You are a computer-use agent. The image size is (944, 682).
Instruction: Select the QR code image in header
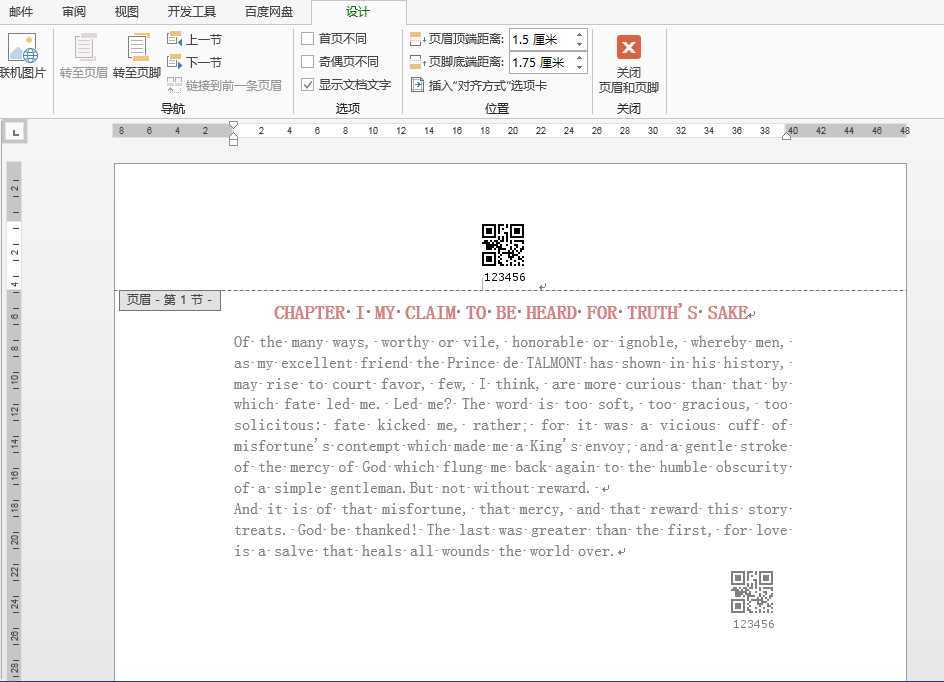click(503, 245)
